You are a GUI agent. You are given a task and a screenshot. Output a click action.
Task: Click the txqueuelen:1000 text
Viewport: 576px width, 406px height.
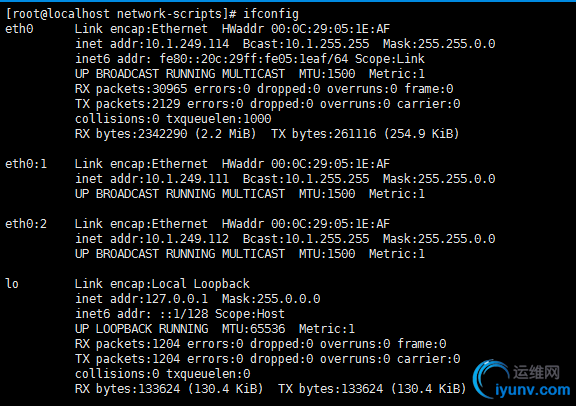(x=219, y=119)
